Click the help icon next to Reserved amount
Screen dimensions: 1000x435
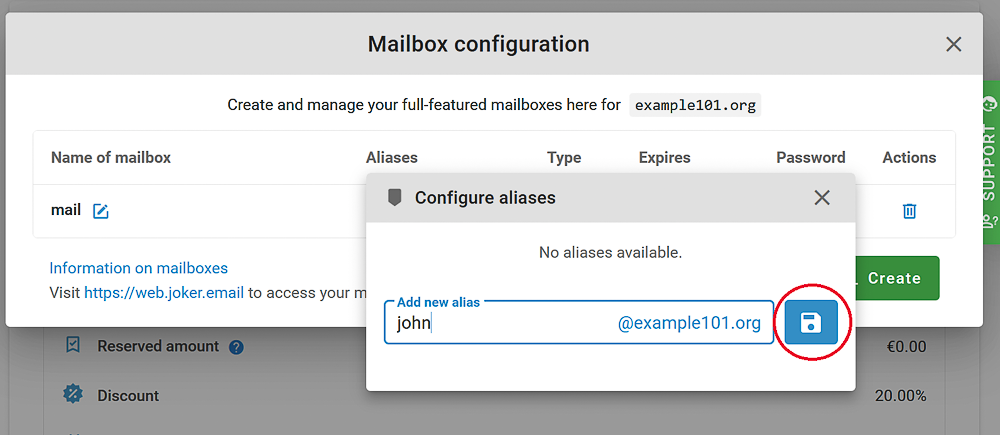click(236, 347)
